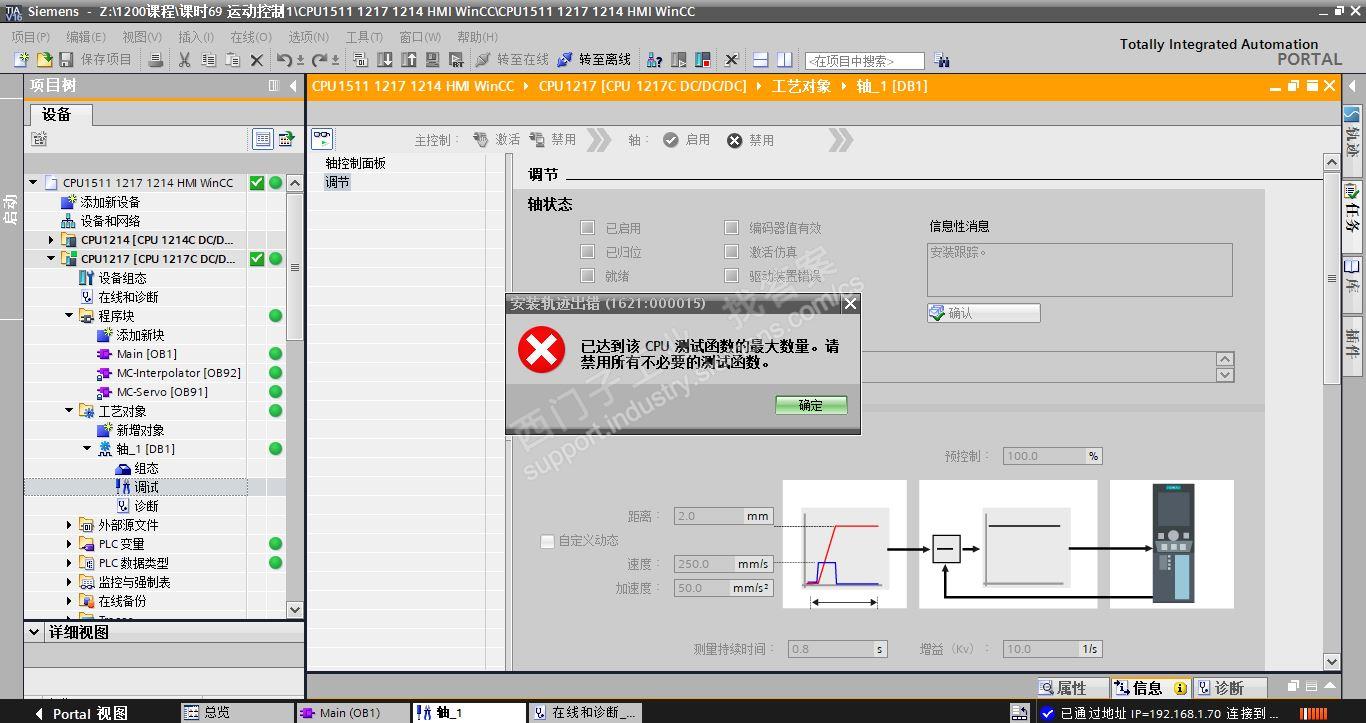Screen dimensions: 1366x723
Task: Collapse the 轴_1 [DB1] node
Action: [87, 449]
